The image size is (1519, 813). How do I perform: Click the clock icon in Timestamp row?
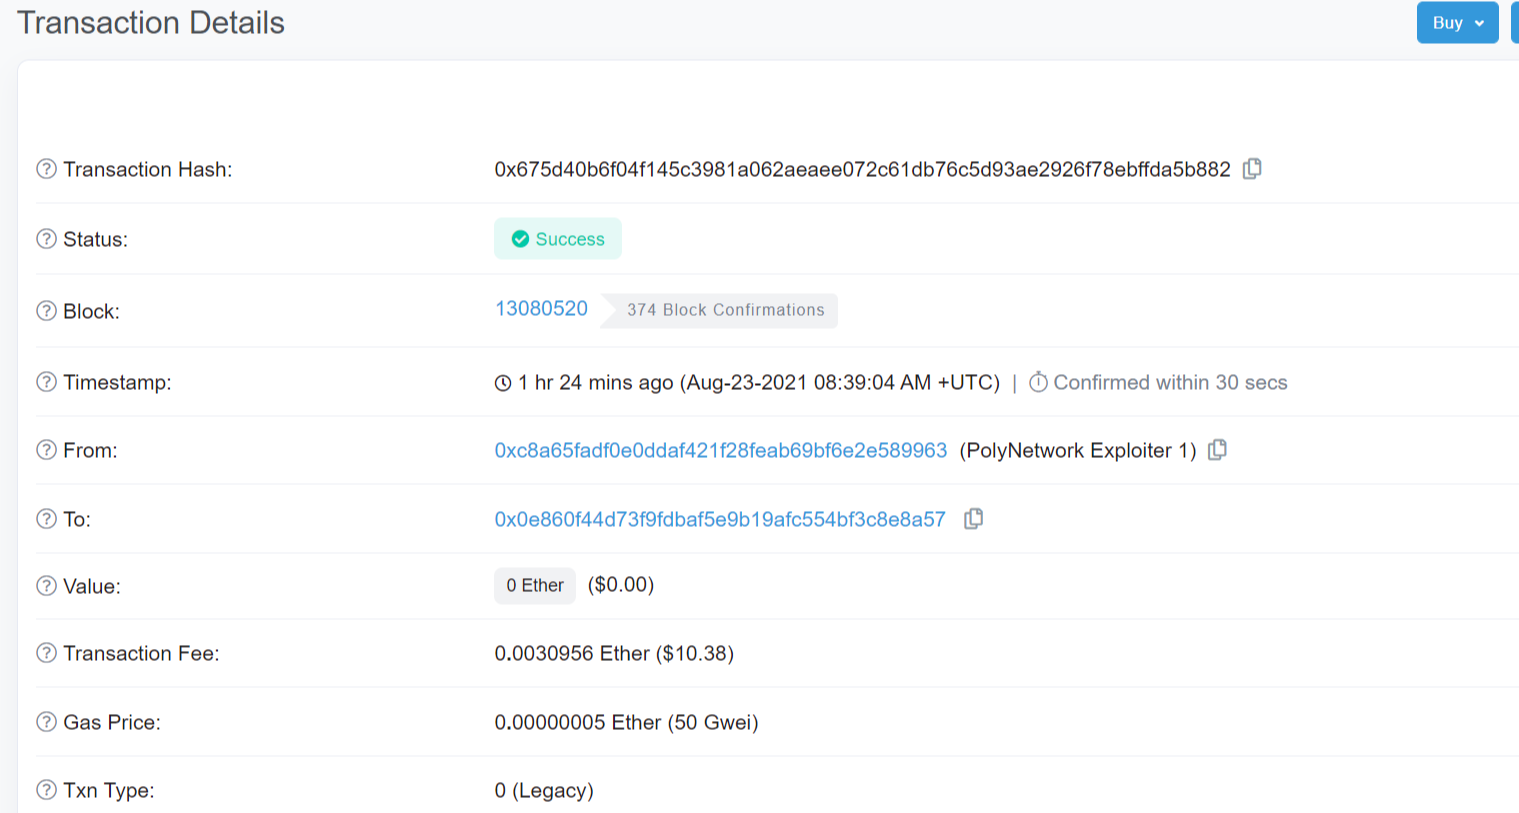[503, 383]
